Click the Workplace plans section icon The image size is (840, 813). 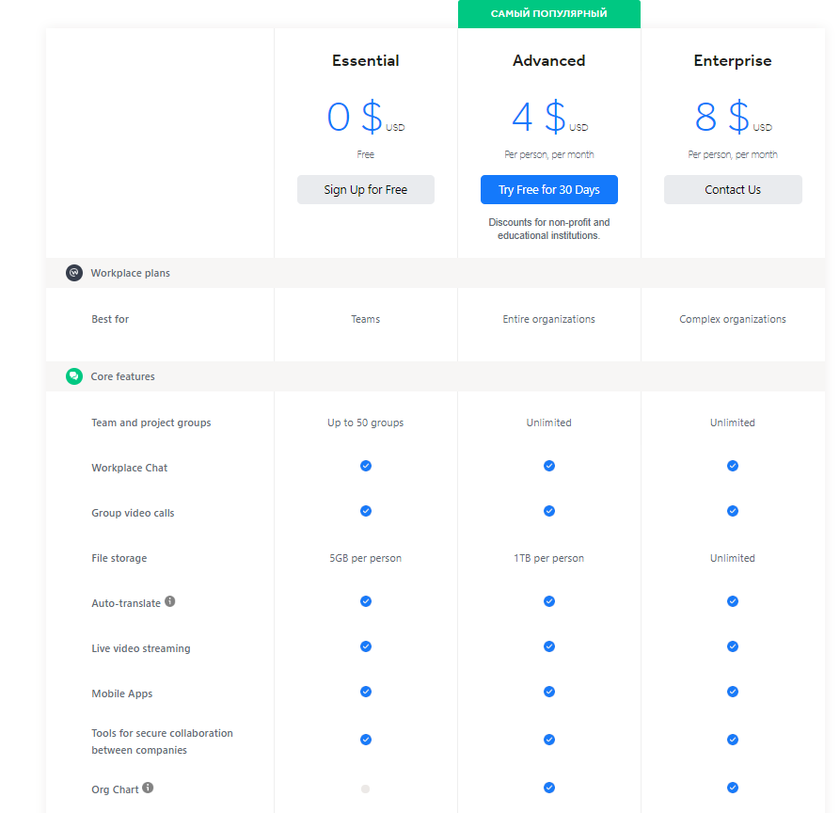(x=74, y=273)
